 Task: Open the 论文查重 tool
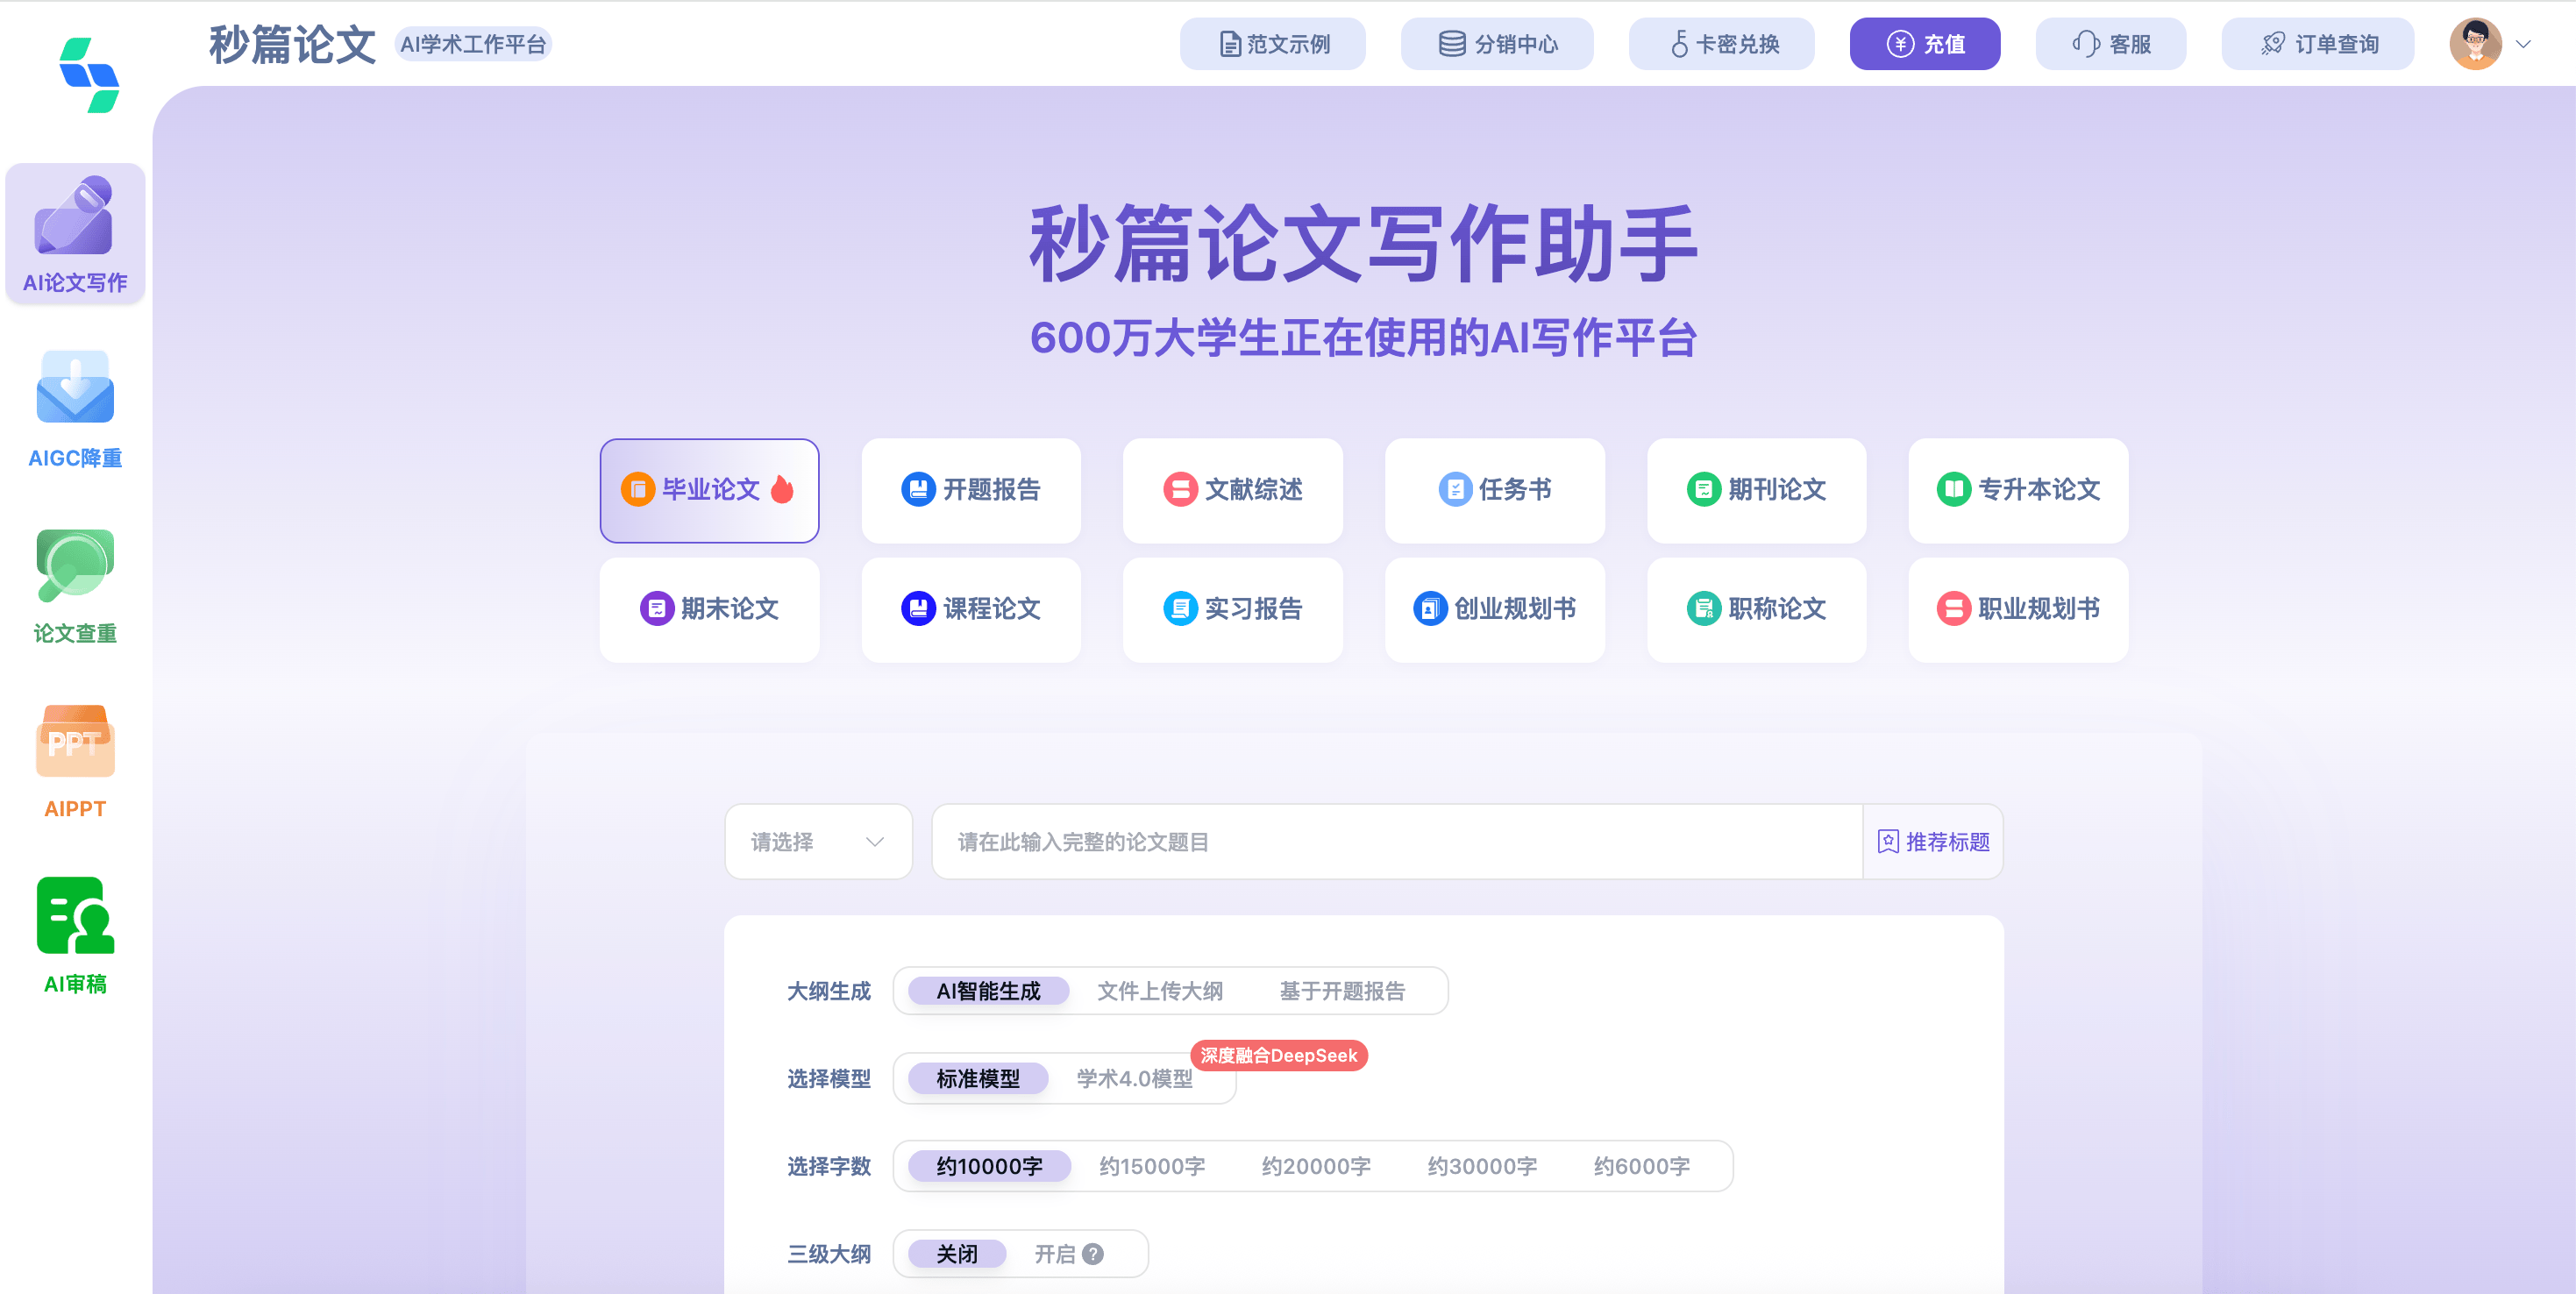pyautogui.click(x=75, y=580)
